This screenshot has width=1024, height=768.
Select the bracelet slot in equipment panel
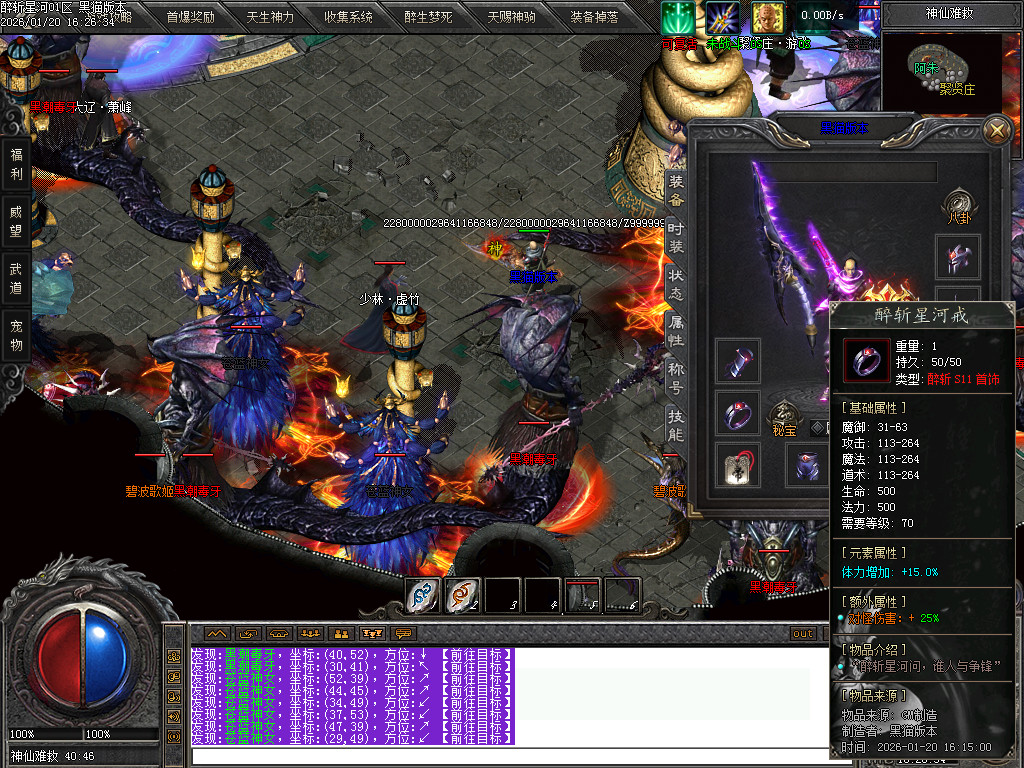click(x=737, y=361)
